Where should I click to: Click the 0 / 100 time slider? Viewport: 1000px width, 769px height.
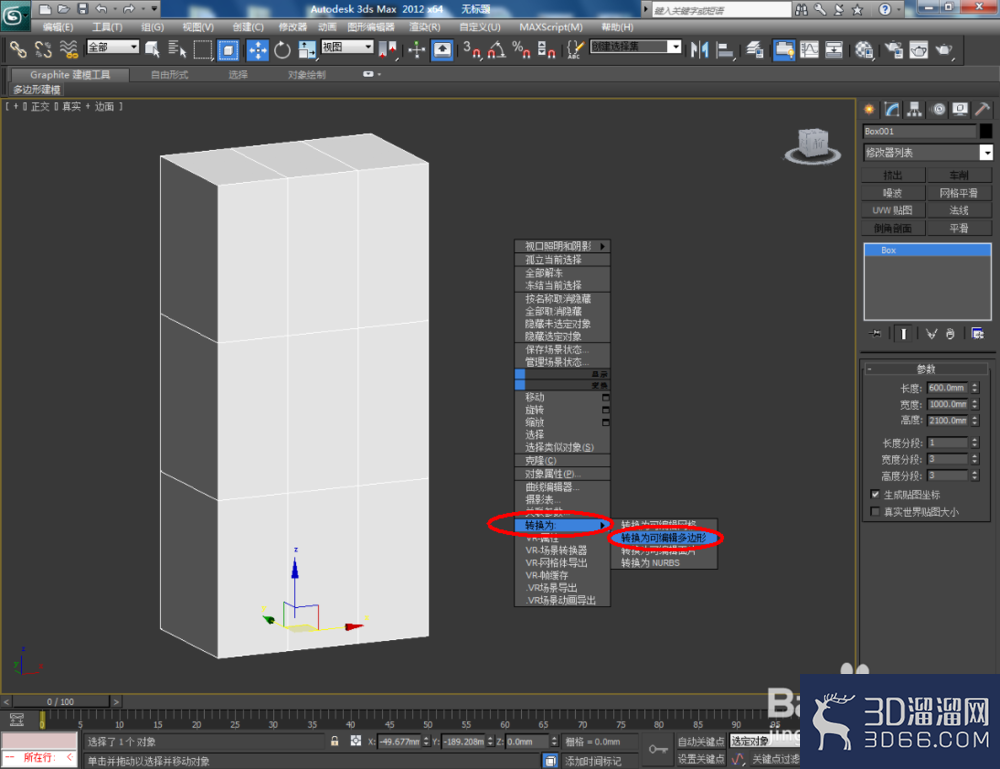tap(61, 701)
